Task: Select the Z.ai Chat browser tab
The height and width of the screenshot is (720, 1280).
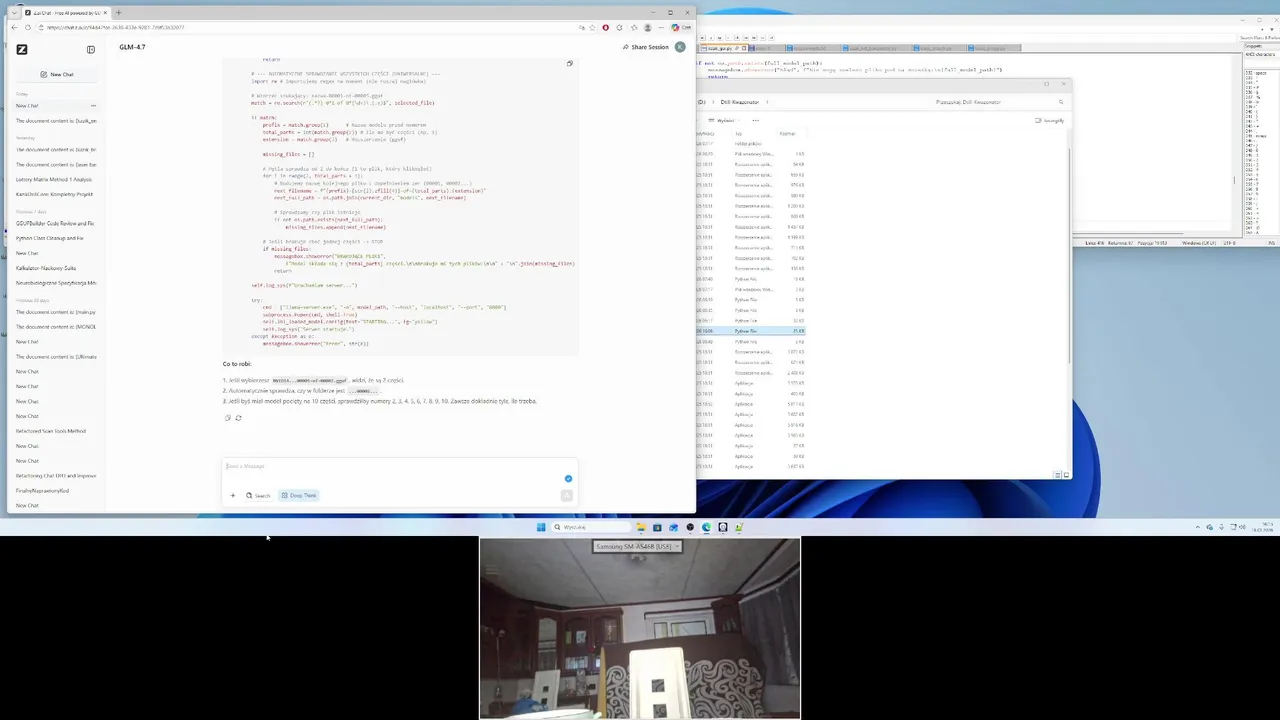Action: point(66,13)
